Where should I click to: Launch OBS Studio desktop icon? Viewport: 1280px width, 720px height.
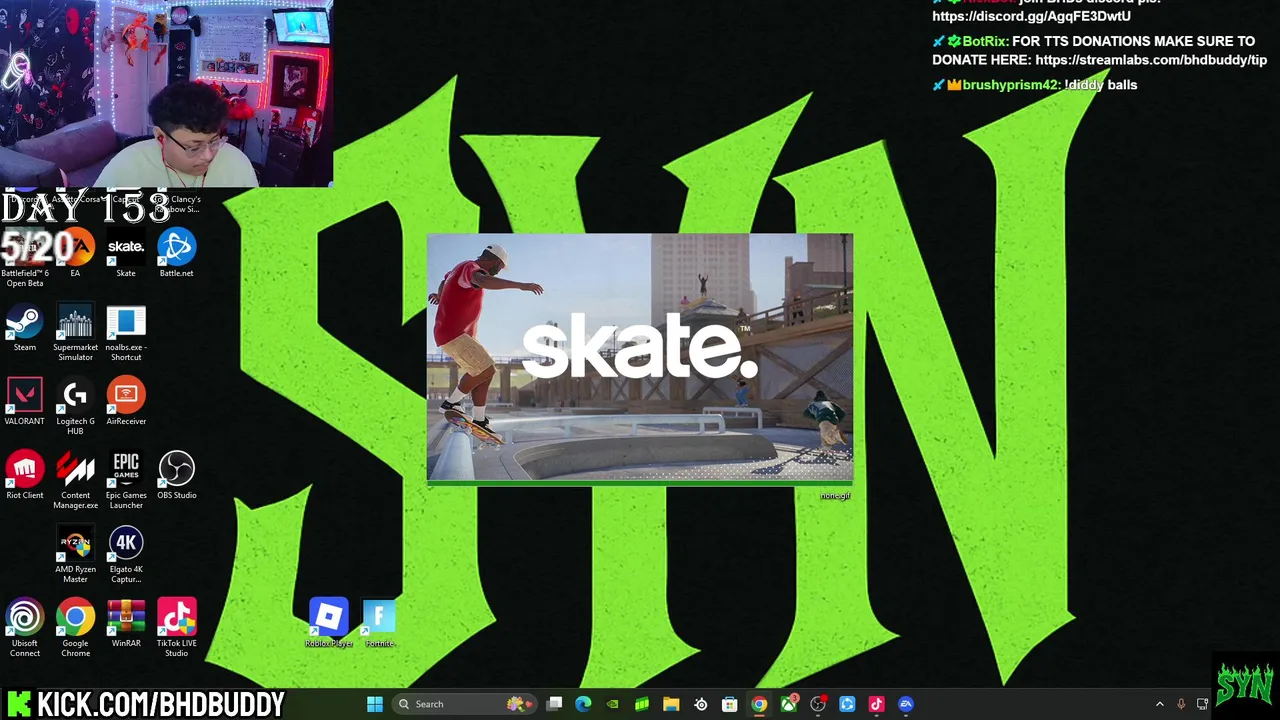[176, 476]
